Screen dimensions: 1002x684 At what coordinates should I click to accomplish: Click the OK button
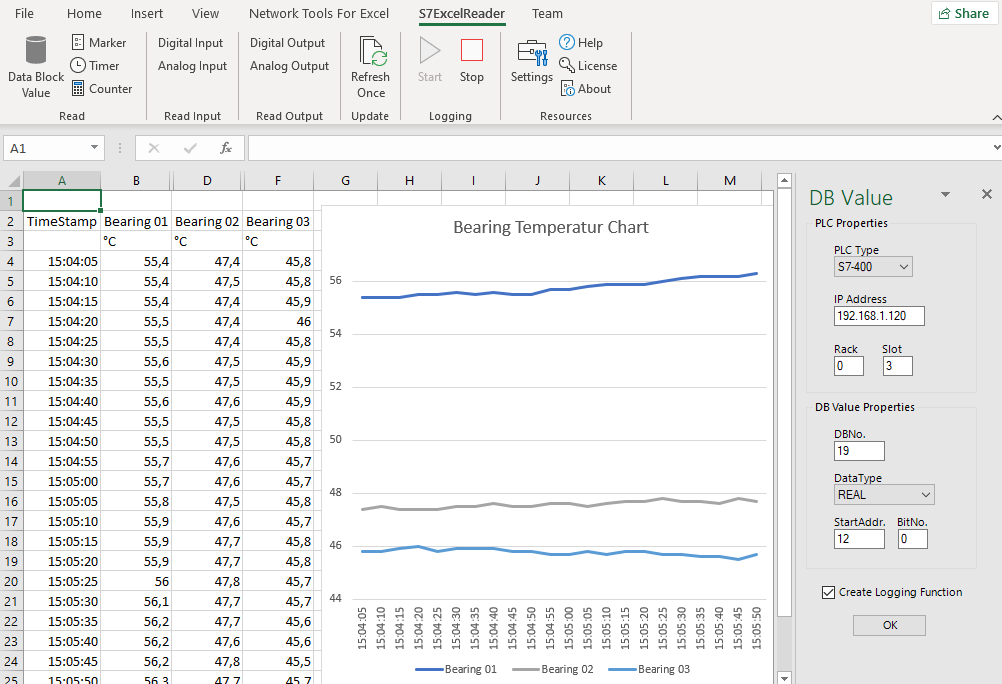[x=890, y=625]
